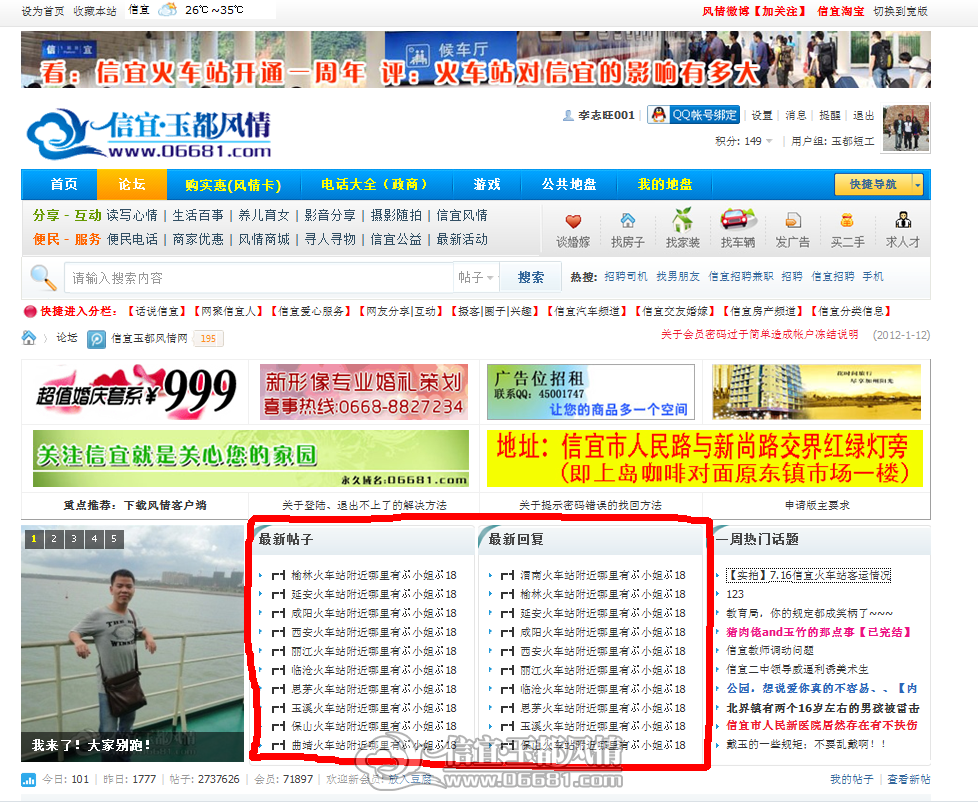
Task: Click the magnifier search icon
Action: pos(43,278)
